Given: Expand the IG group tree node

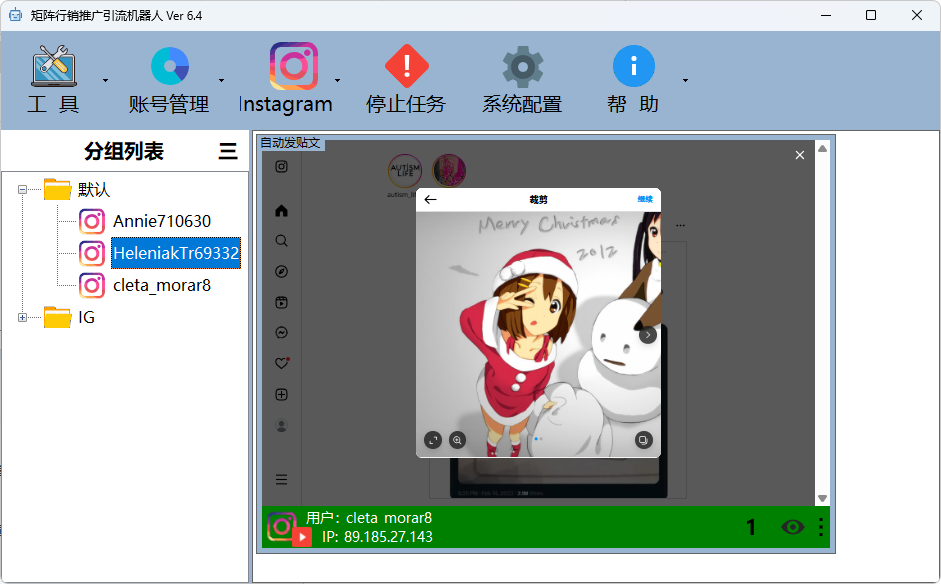Looking at the screenshot, I should click(22, 318).
